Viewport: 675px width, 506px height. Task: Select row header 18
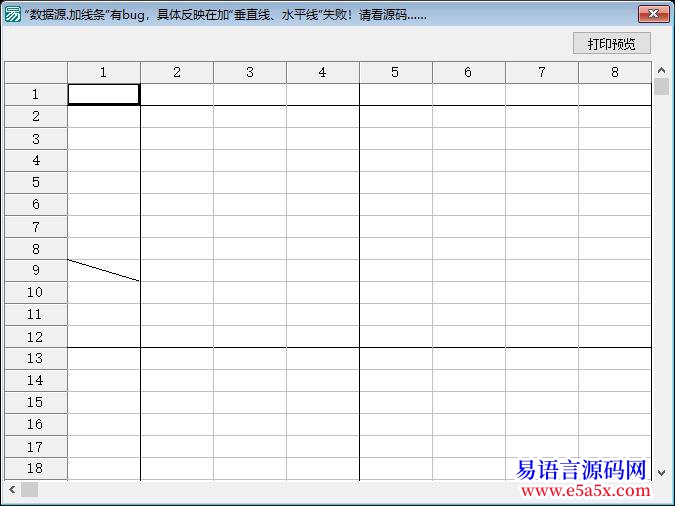pos(36,469)
